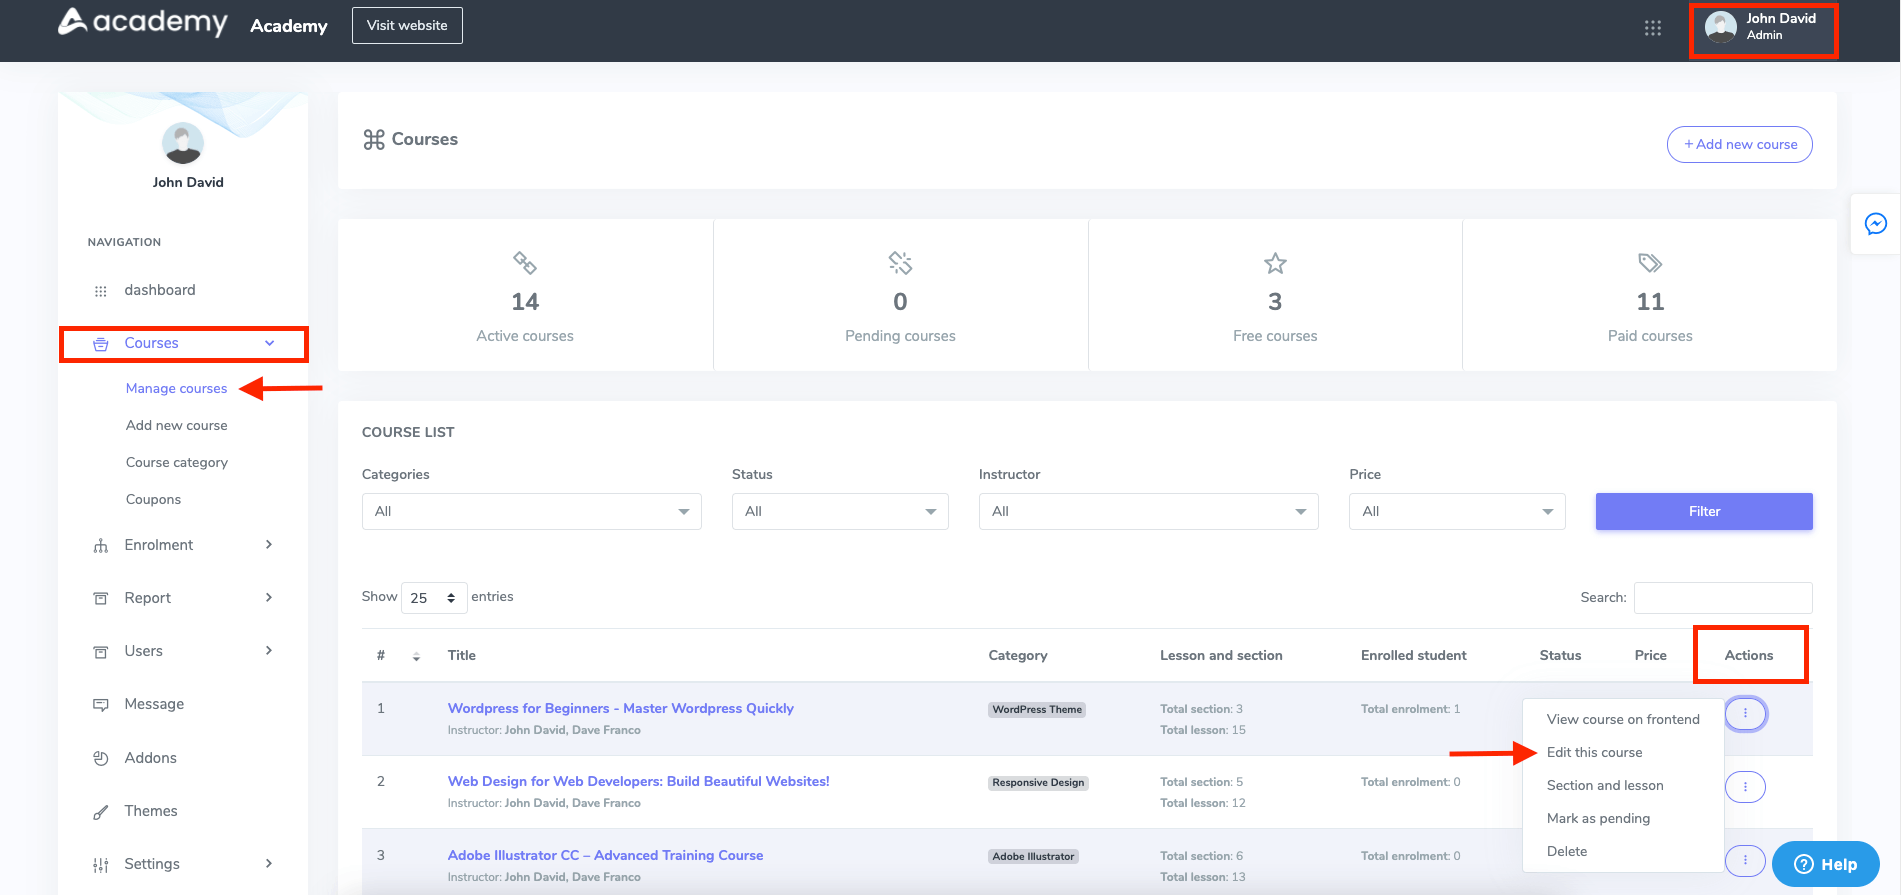Sort the table by # column
This screenshot has width=1901, height=895.
[416, 656]
